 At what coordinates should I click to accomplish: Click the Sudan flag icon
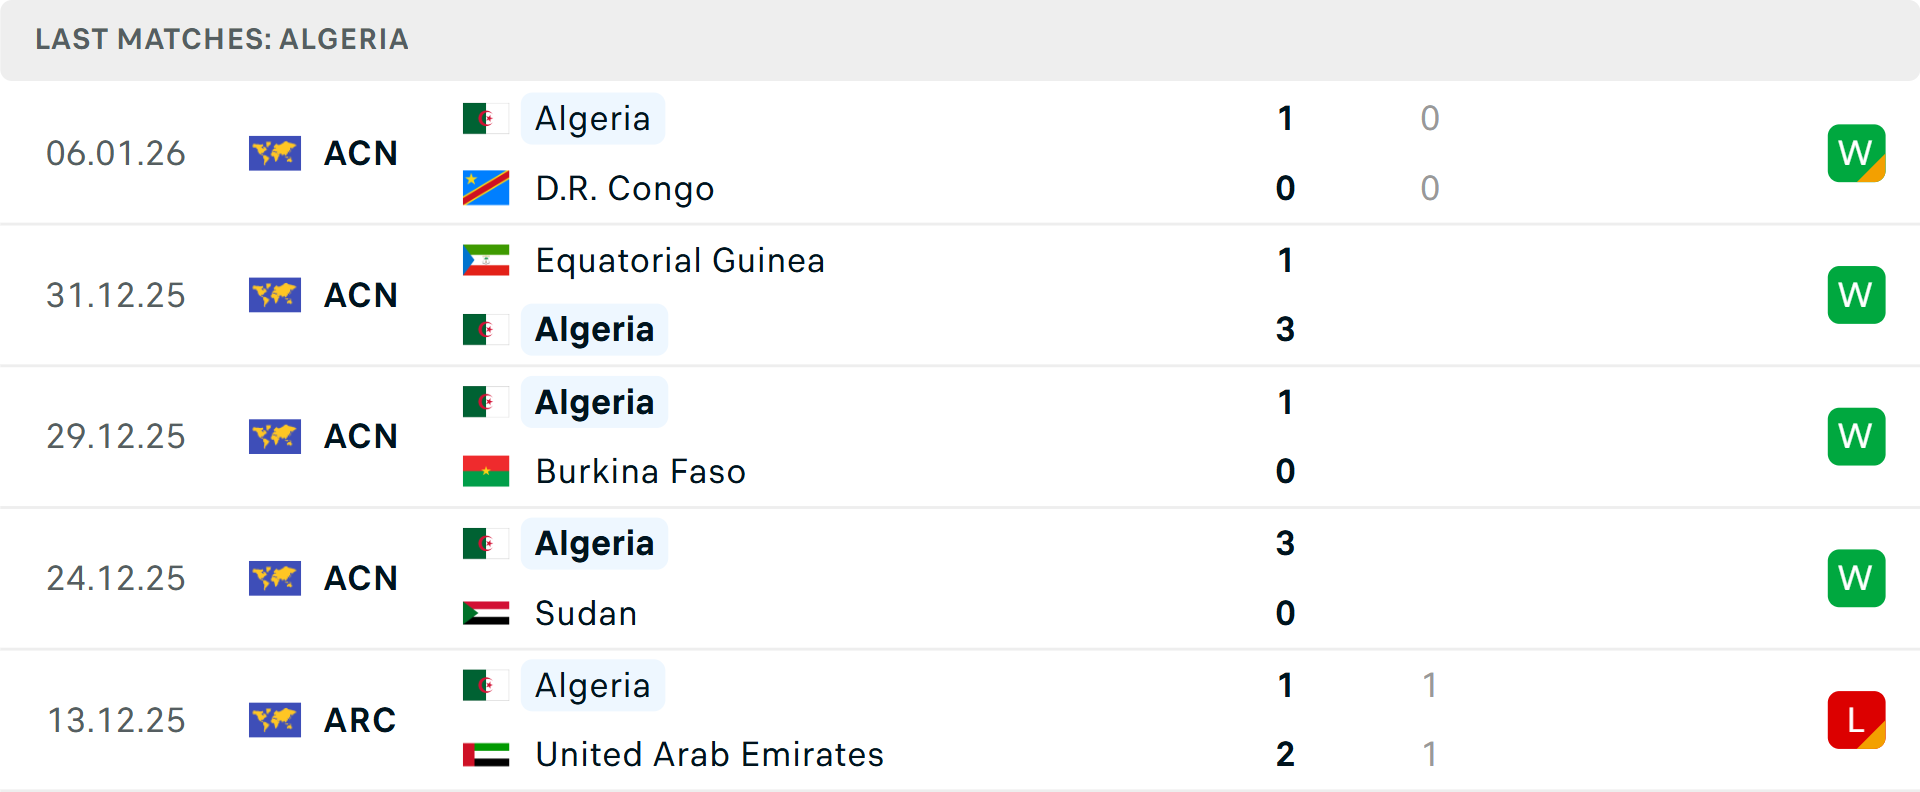(486, 613)
